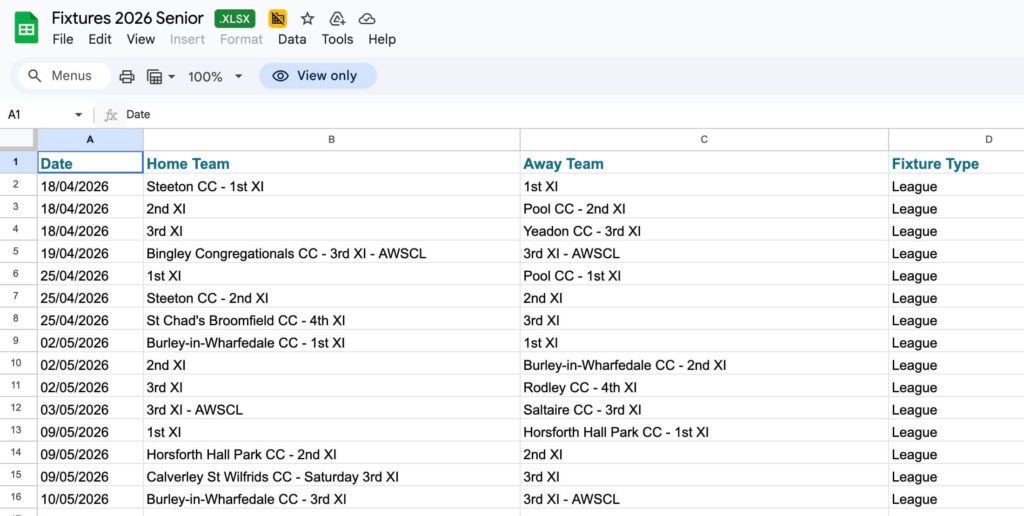Click the Menus search box
Viewport: 1024px width, 516px height.
click(60, 76)
